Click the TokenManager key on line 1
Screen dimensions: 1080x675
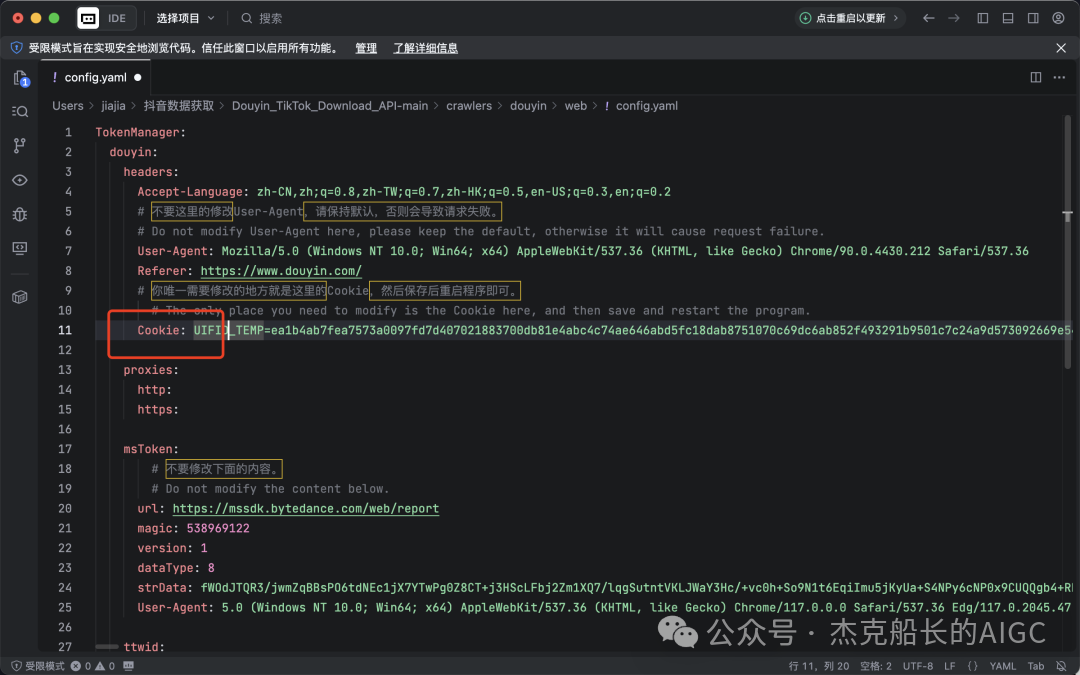point(137,132)
